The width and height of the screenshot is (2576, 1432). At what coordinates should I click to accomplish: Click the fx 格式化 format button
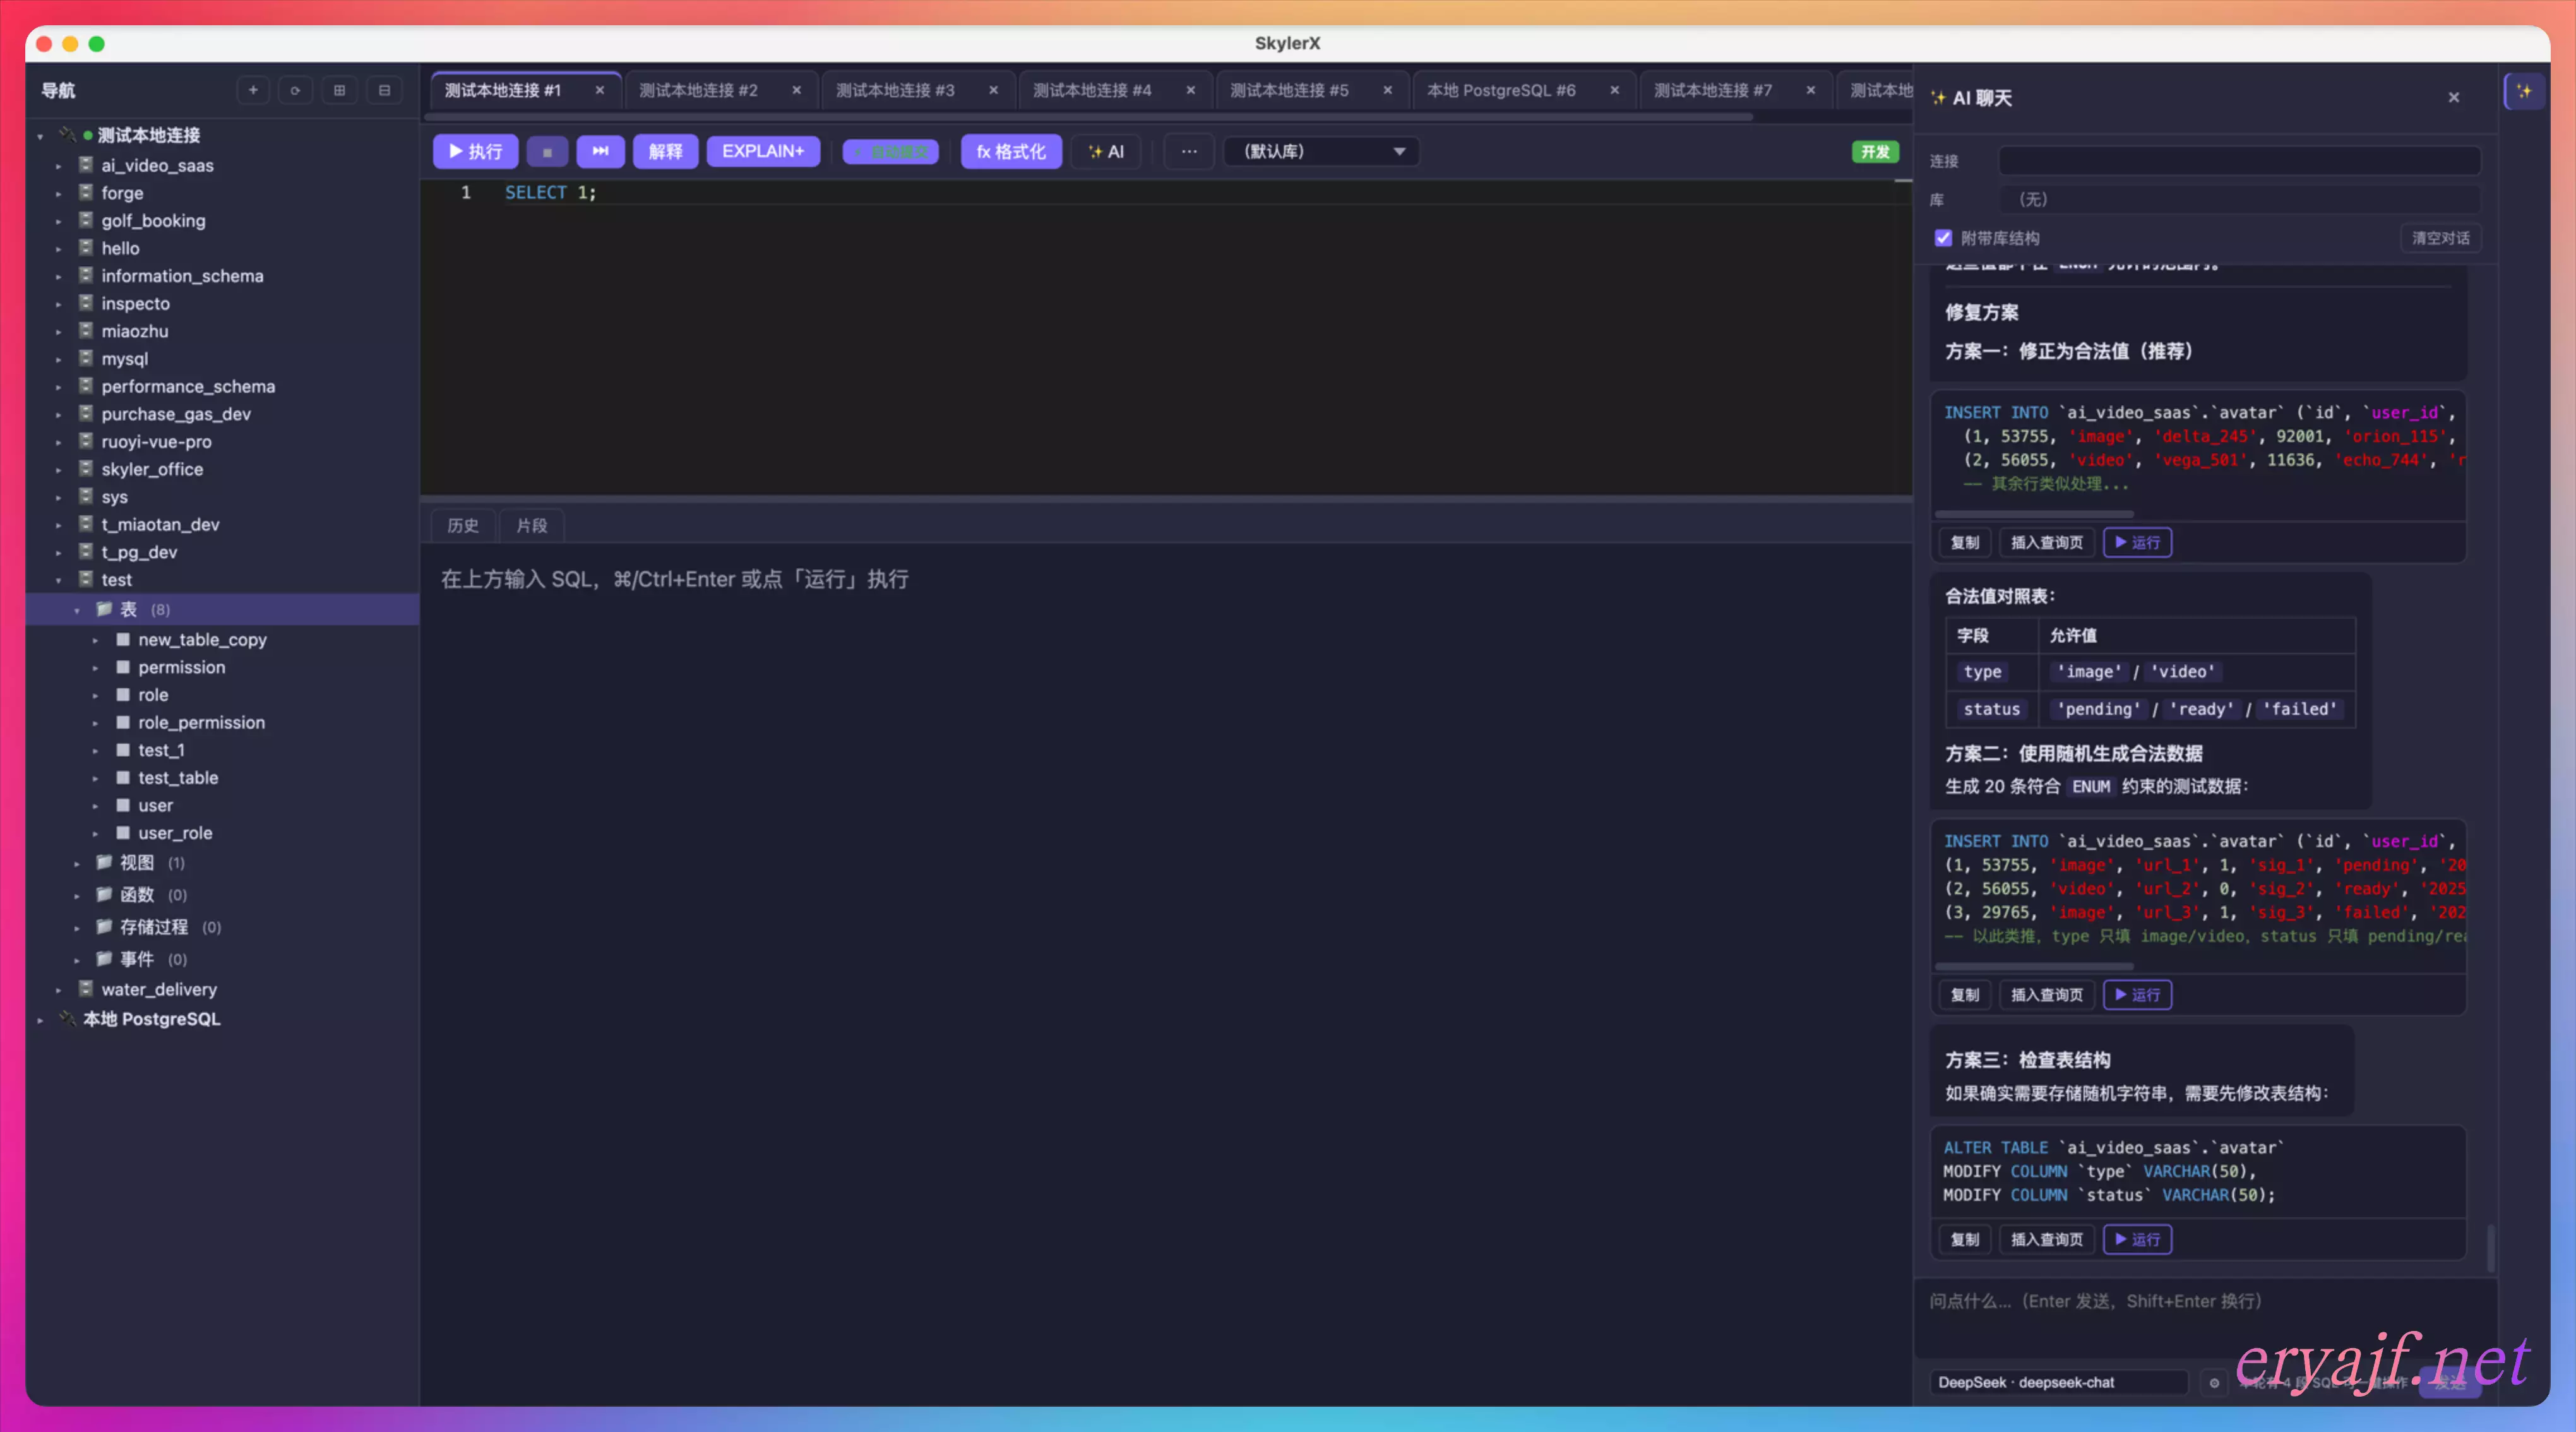click(x=1011, y=151)
